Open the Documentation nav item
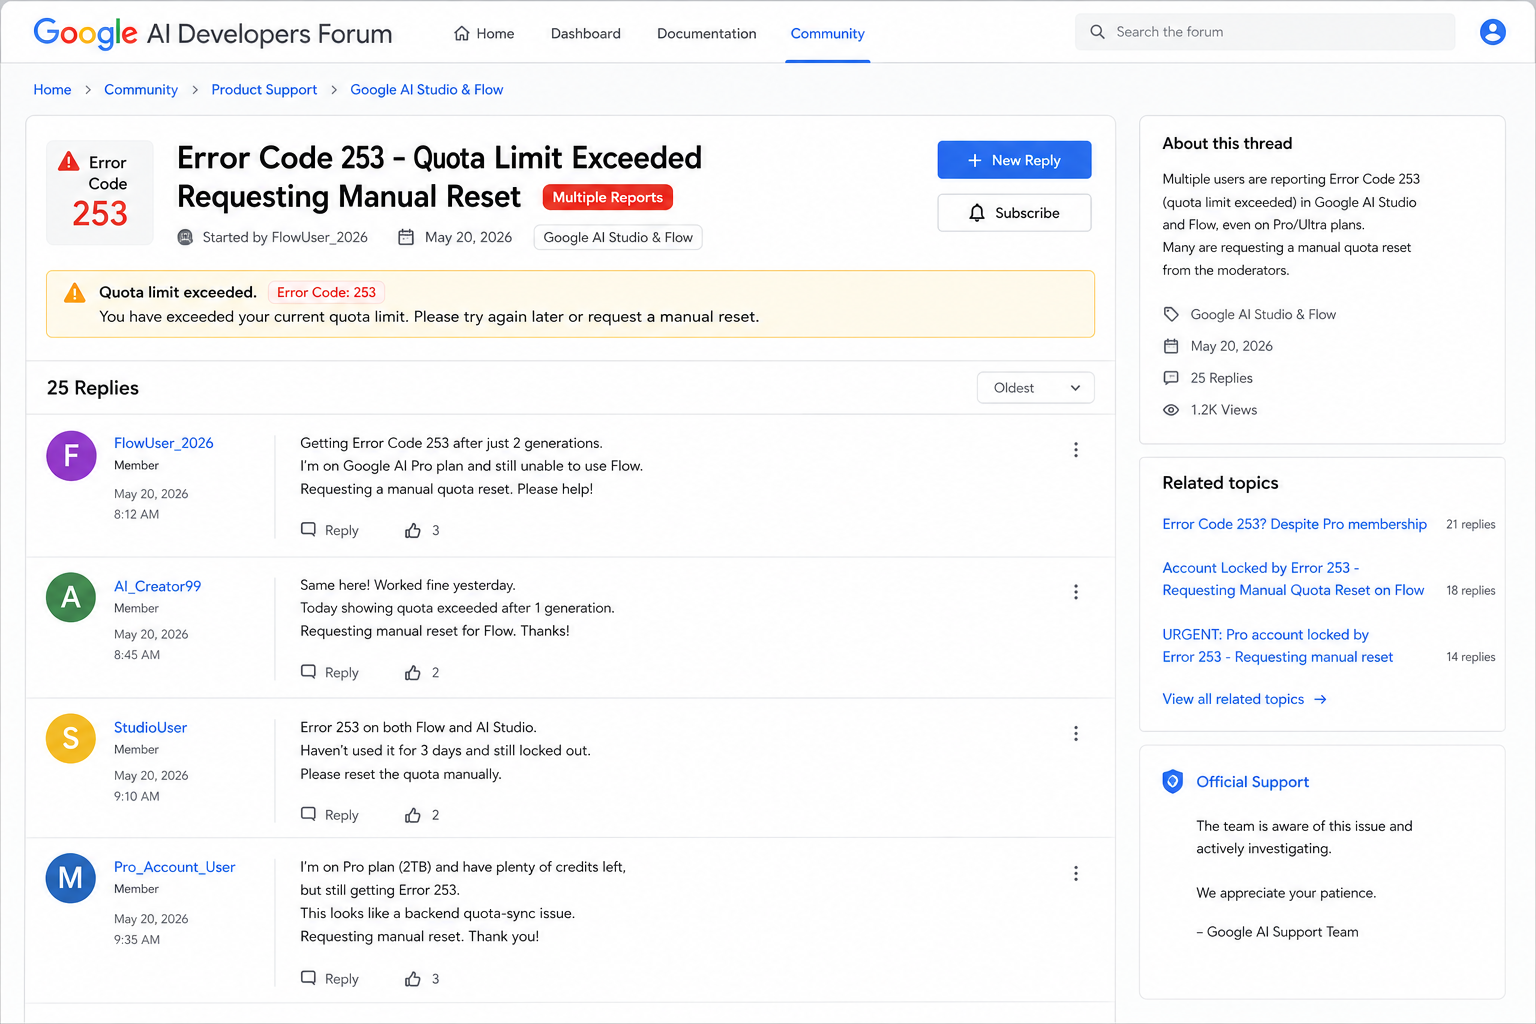 point(706,33)
